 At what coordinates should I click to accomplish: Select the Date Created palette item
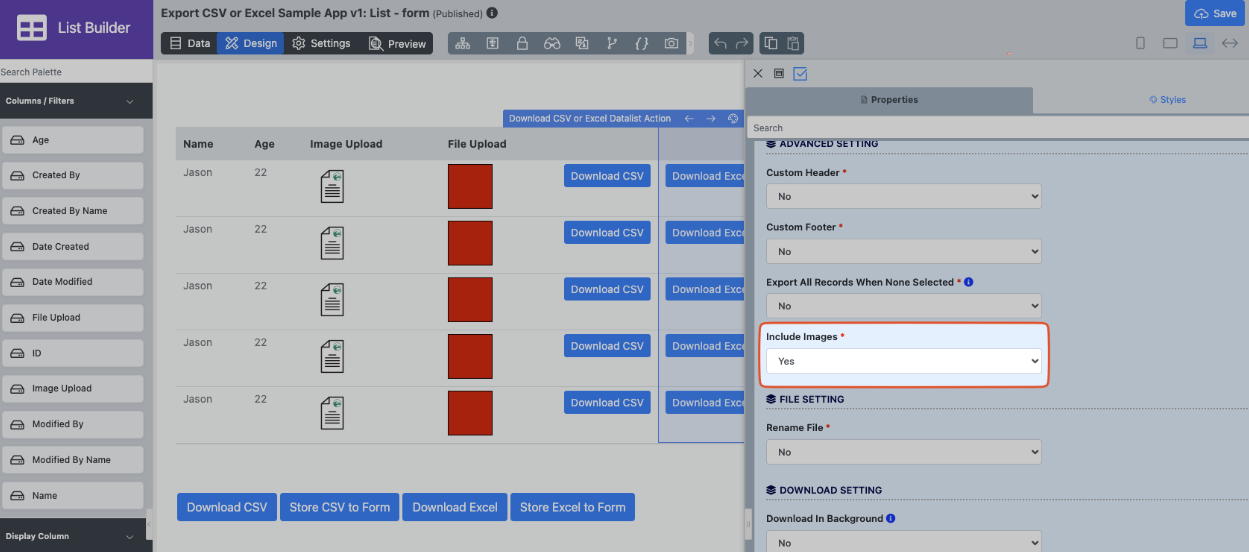point(73,247)
